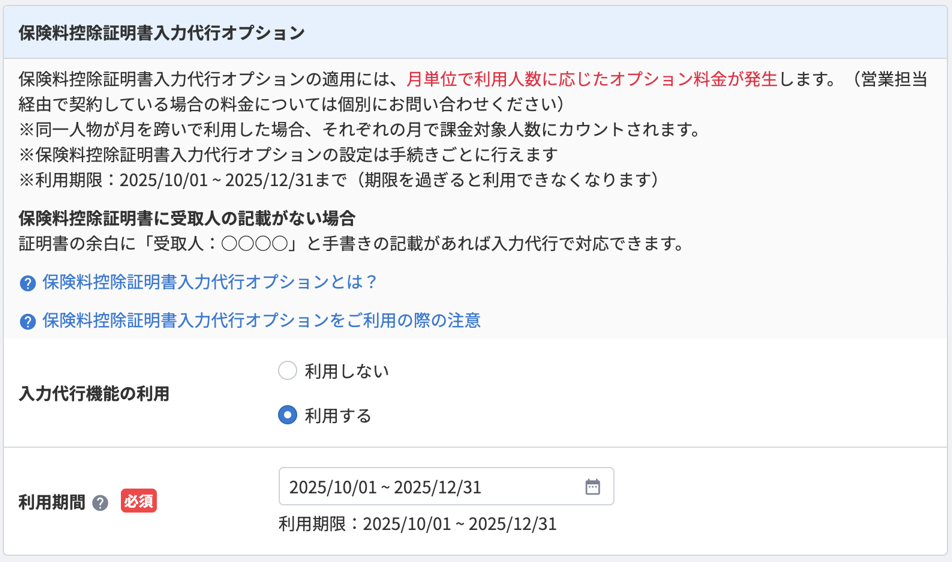Click the 利用期間 field label
The image size is (952, 562).
tap(52, 503)
